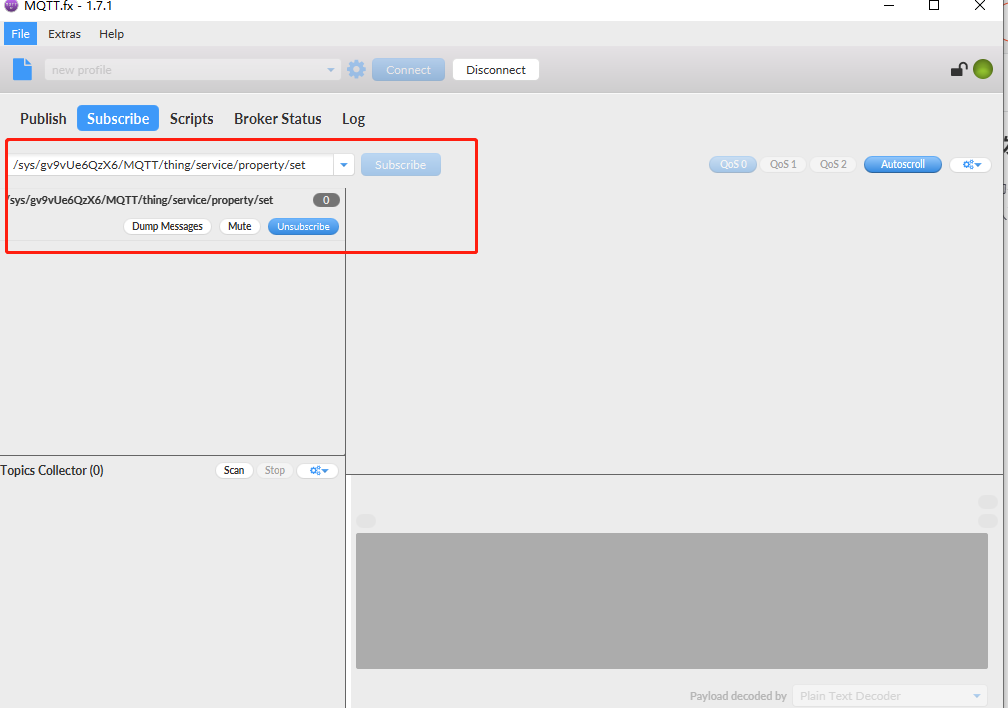Screen dimensions: 1008x708
Task: Select the Subscribe tab
Action: [118, 118]
